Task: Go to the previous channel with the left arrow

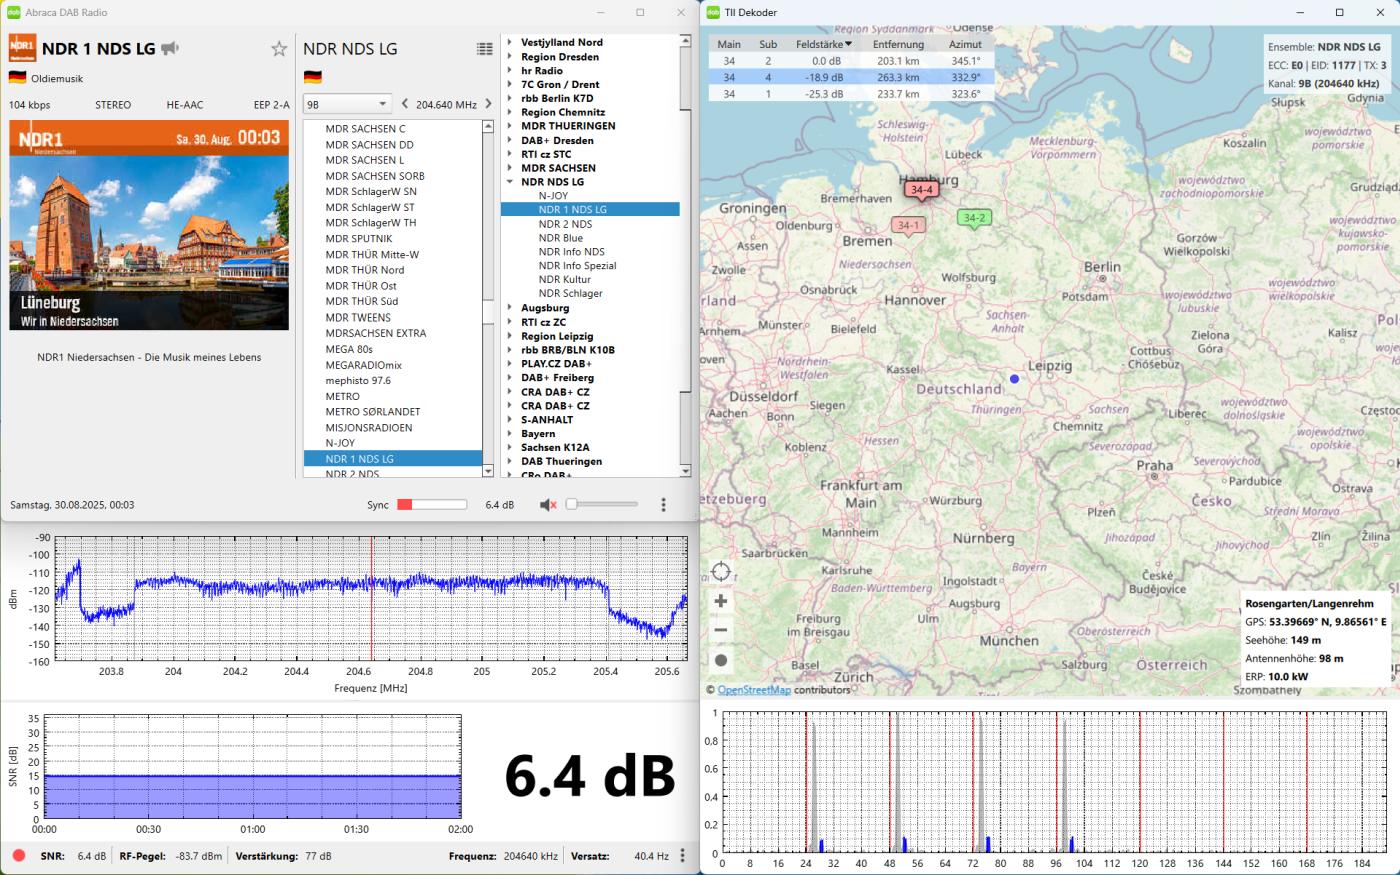Action: point(404,104)
